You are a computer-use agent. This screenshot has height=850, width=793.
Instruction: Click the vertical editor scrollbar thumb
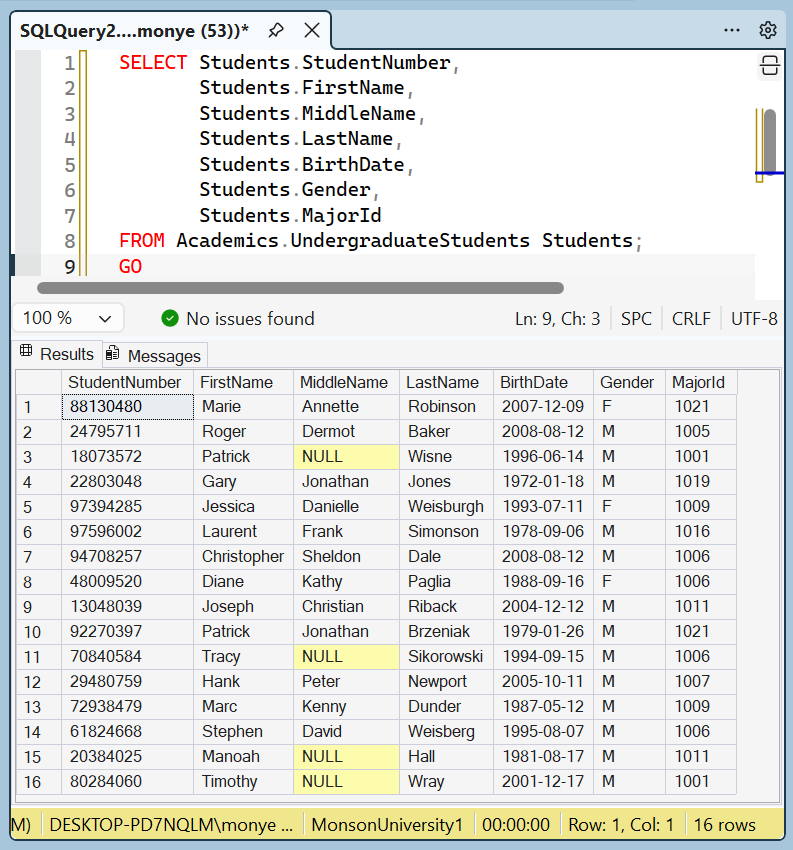[x=770, y=141]
